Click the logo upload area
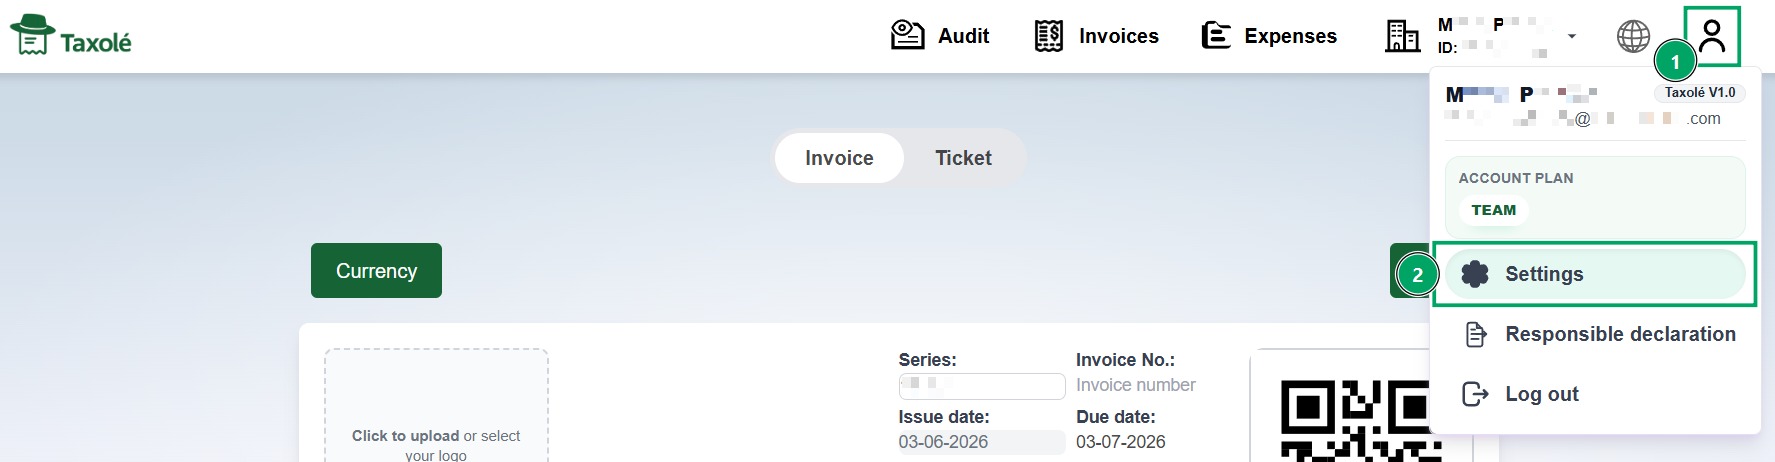Image resolution: width=1775 pixels, height=462 pixels. pyautogui.click(x=436, y=405)
